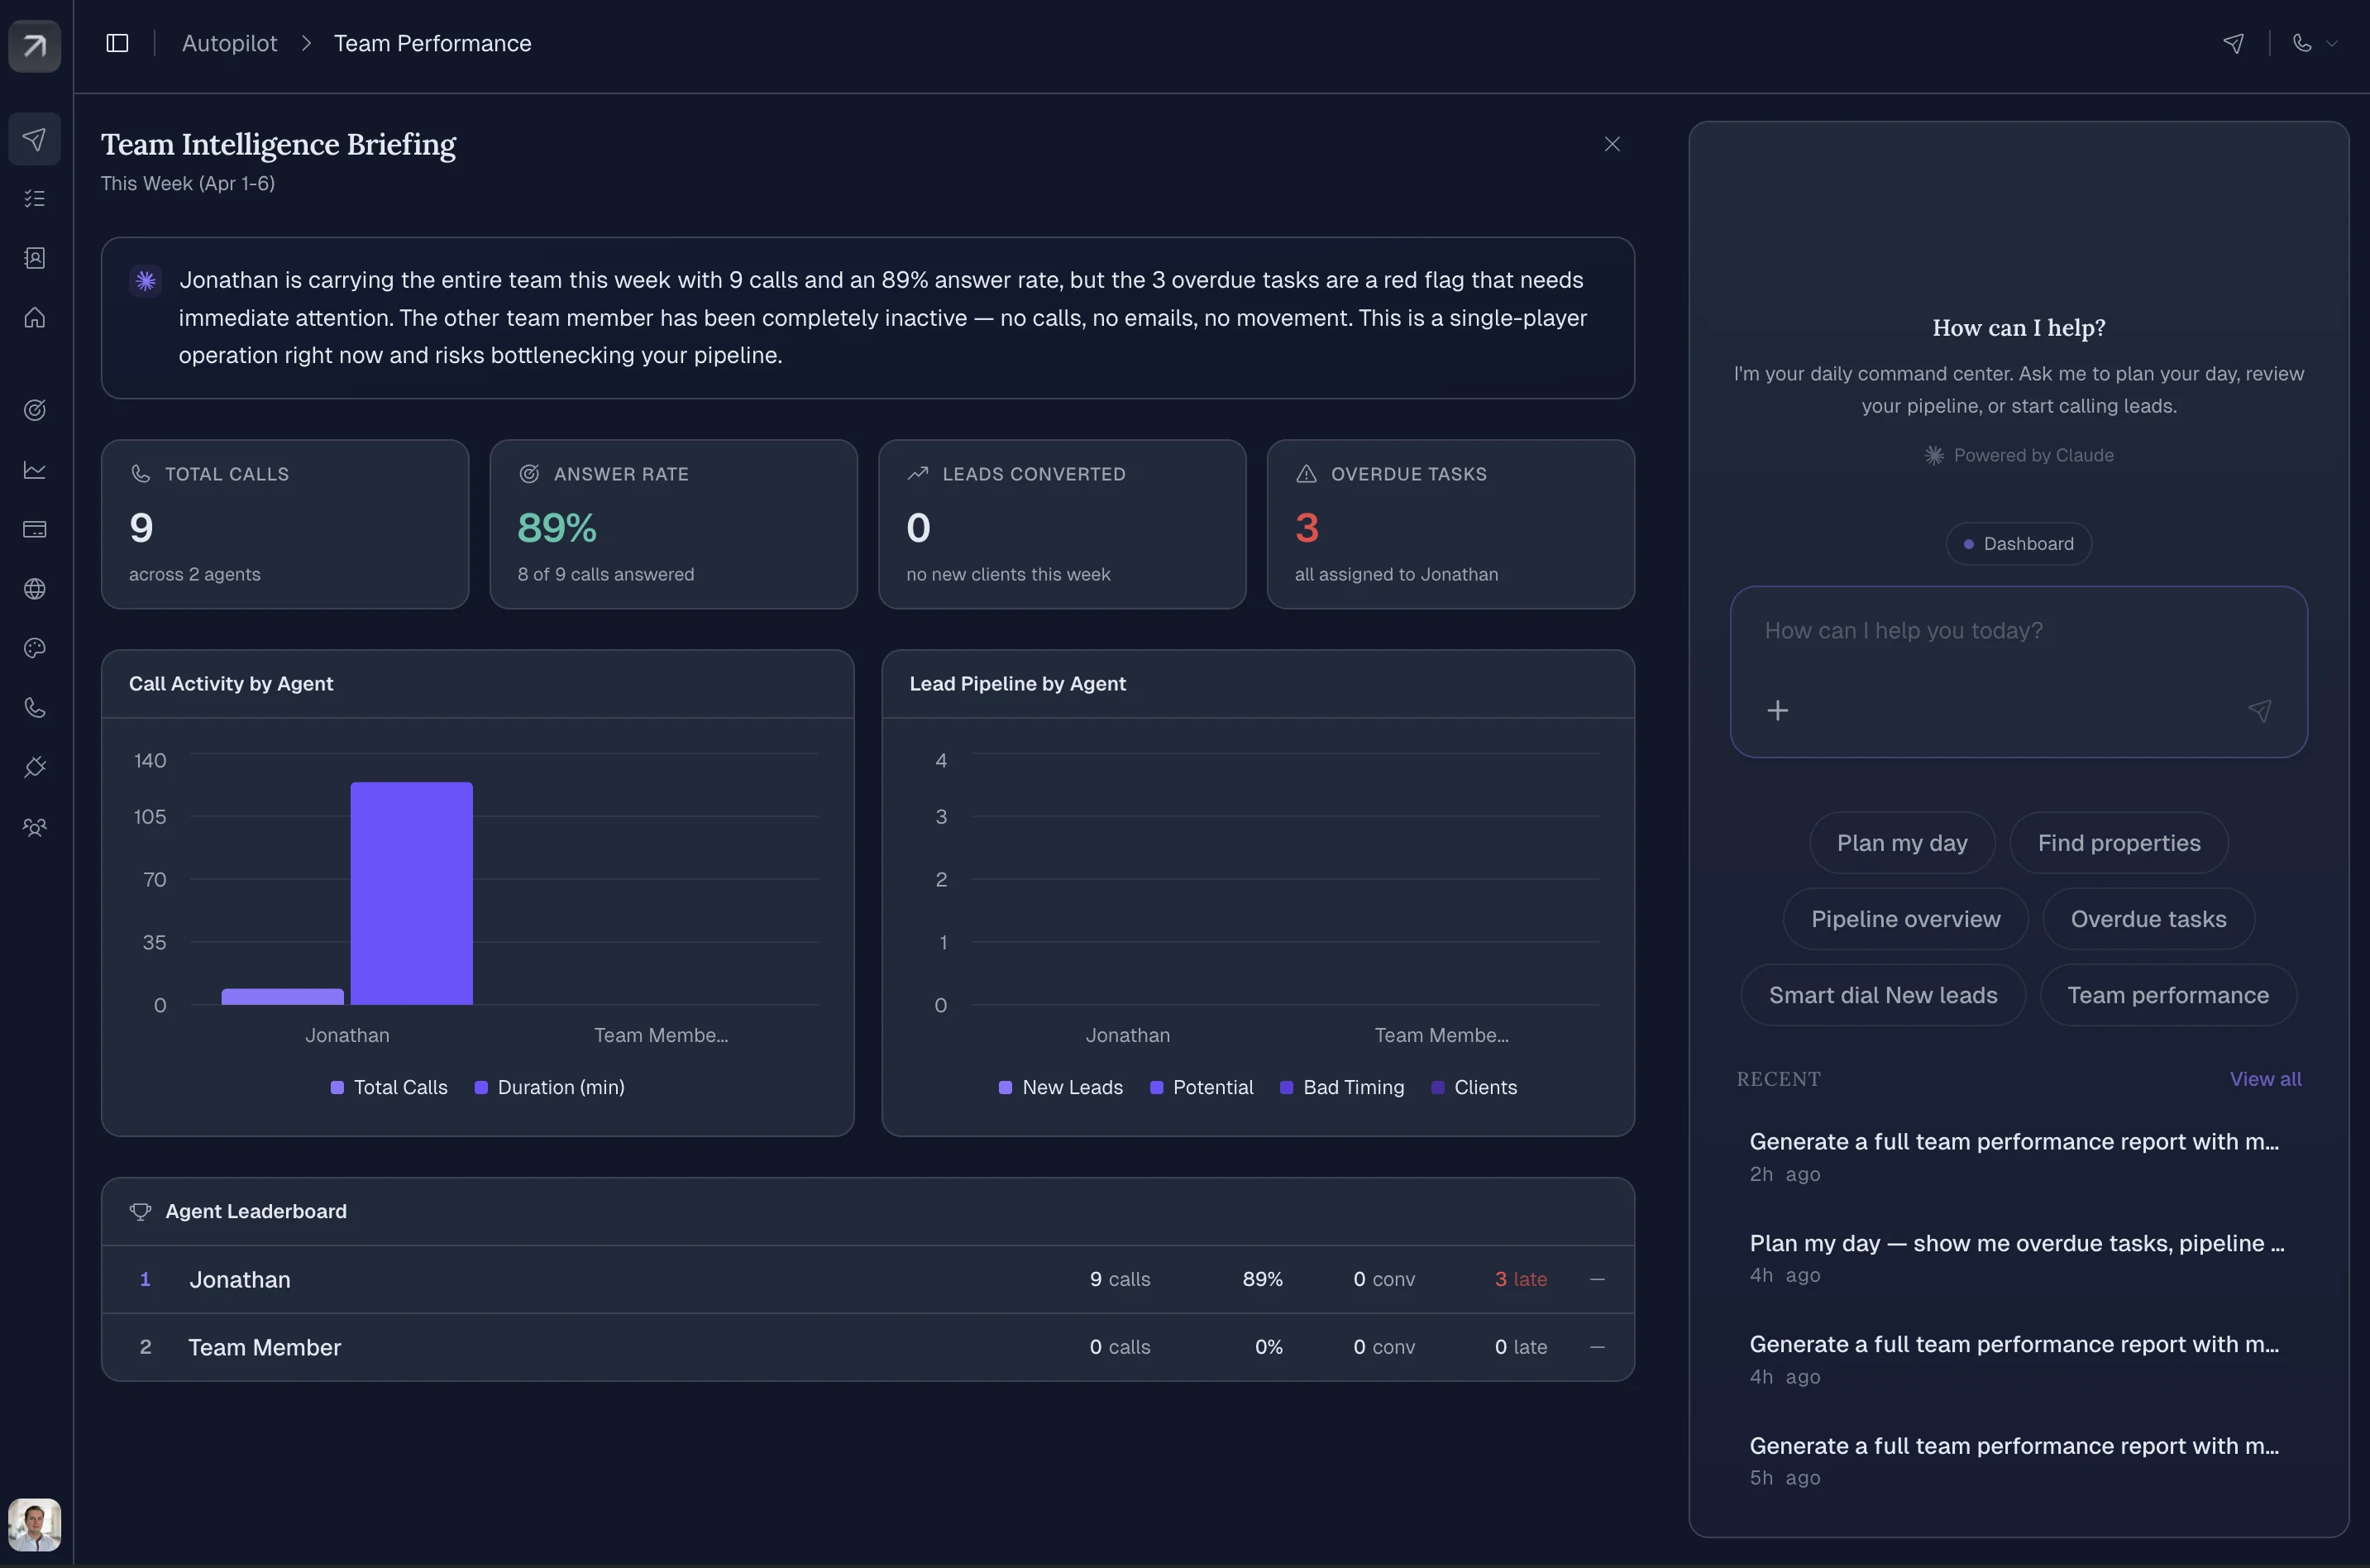The image size is (2370, 1568).
Task: Open the Analytics line chart icon
Action: (35, 470)
